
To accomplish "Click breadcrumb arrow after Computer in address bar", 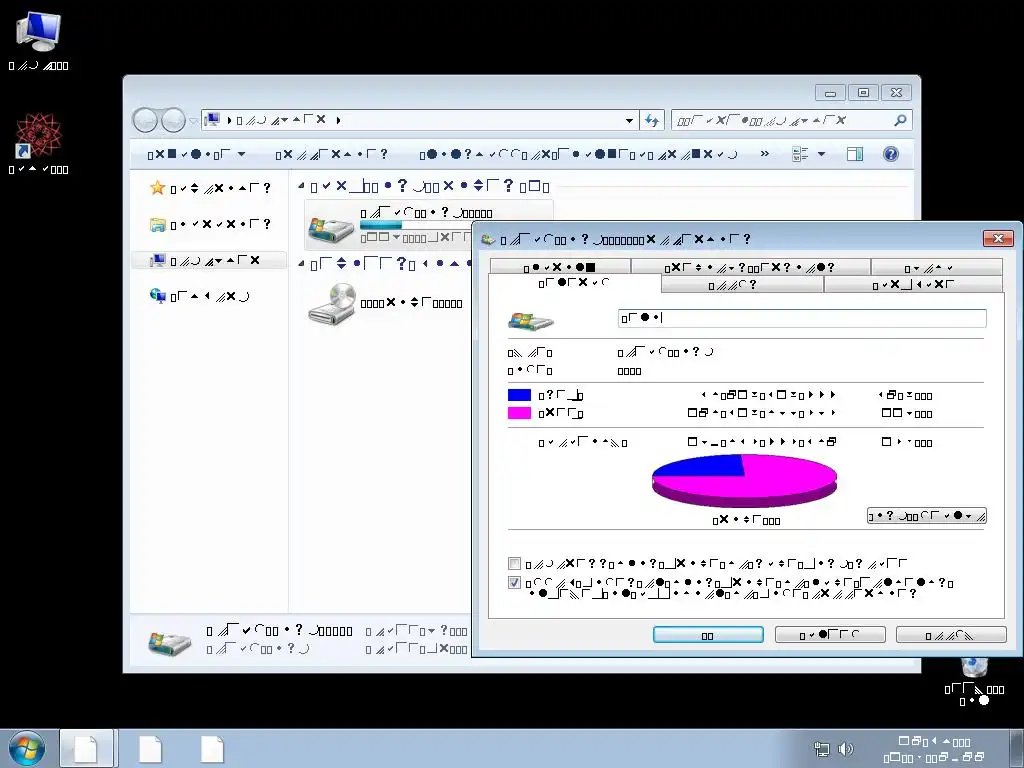I will click(338, 120).
